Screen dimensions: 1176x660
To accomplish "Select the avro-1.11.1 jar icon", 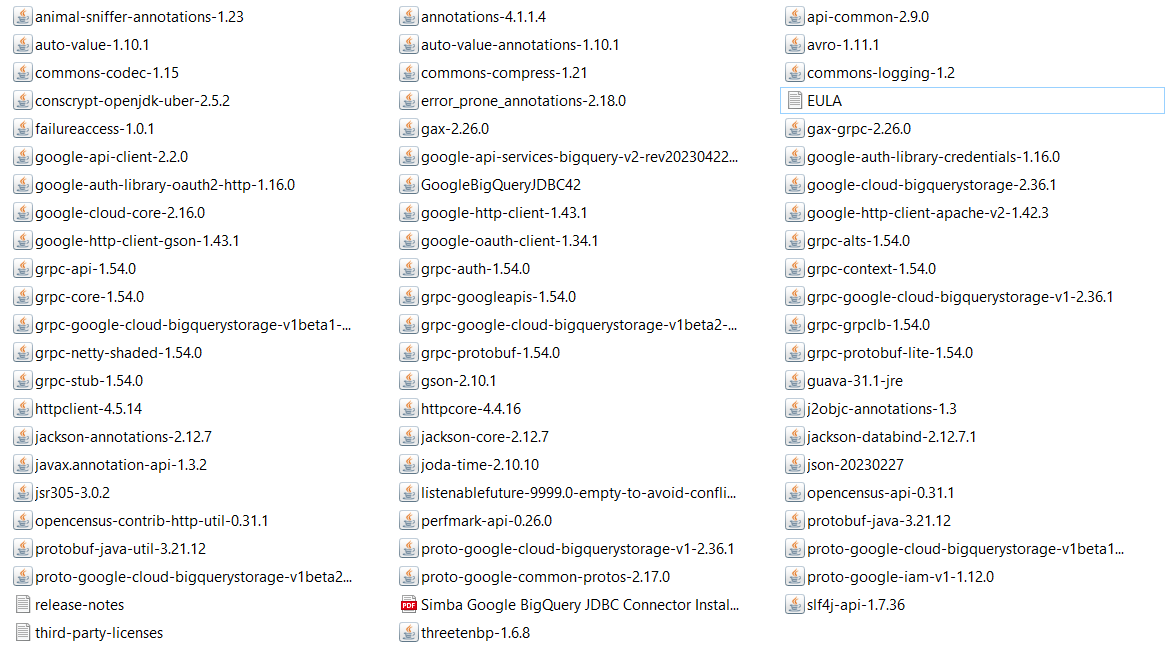I will point(795,44).
